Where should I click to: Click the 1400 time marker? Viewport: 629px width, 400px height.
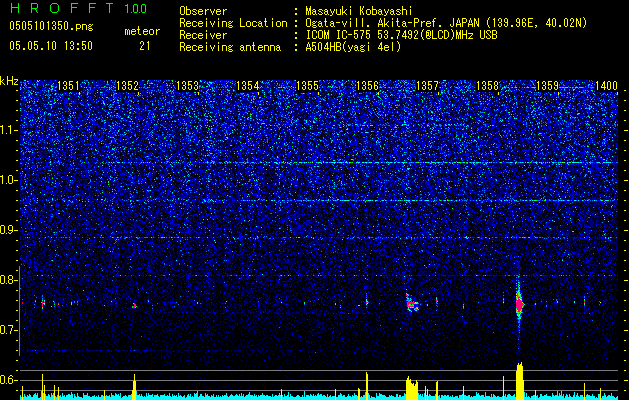(606, 85)
